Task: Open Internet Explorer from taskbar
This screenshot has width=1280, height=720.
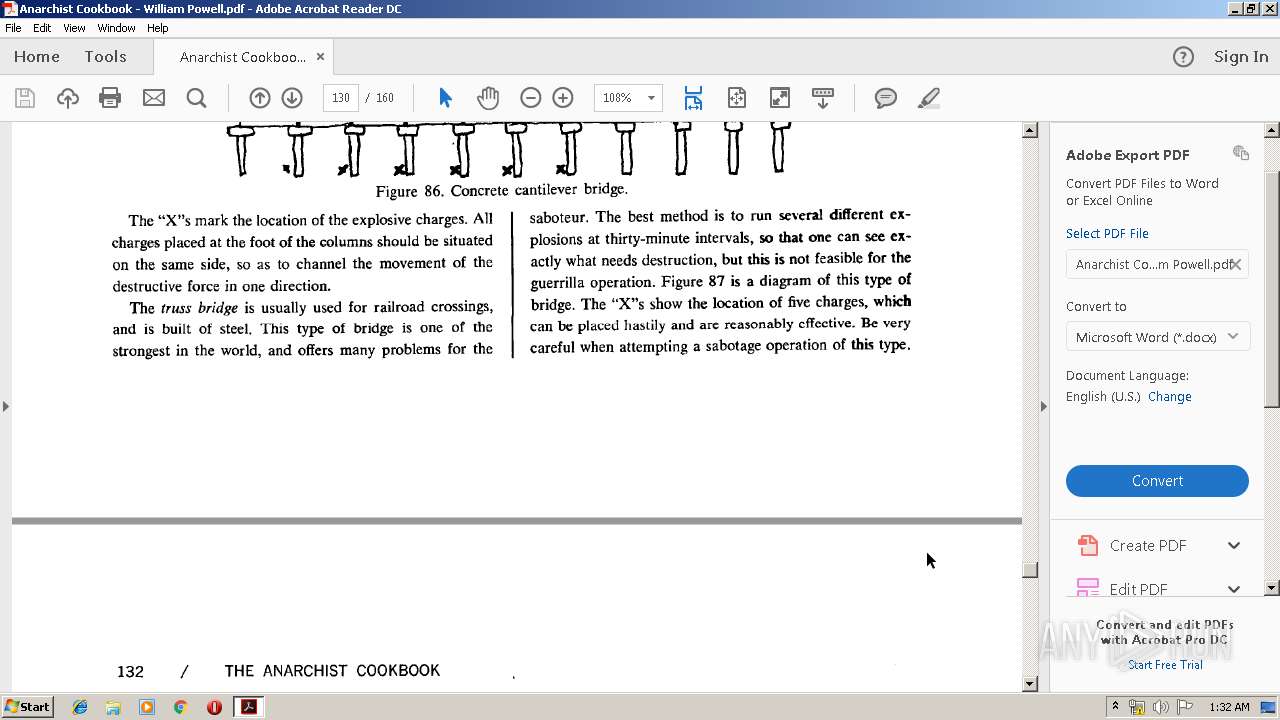Action: (x=80, y=707)
